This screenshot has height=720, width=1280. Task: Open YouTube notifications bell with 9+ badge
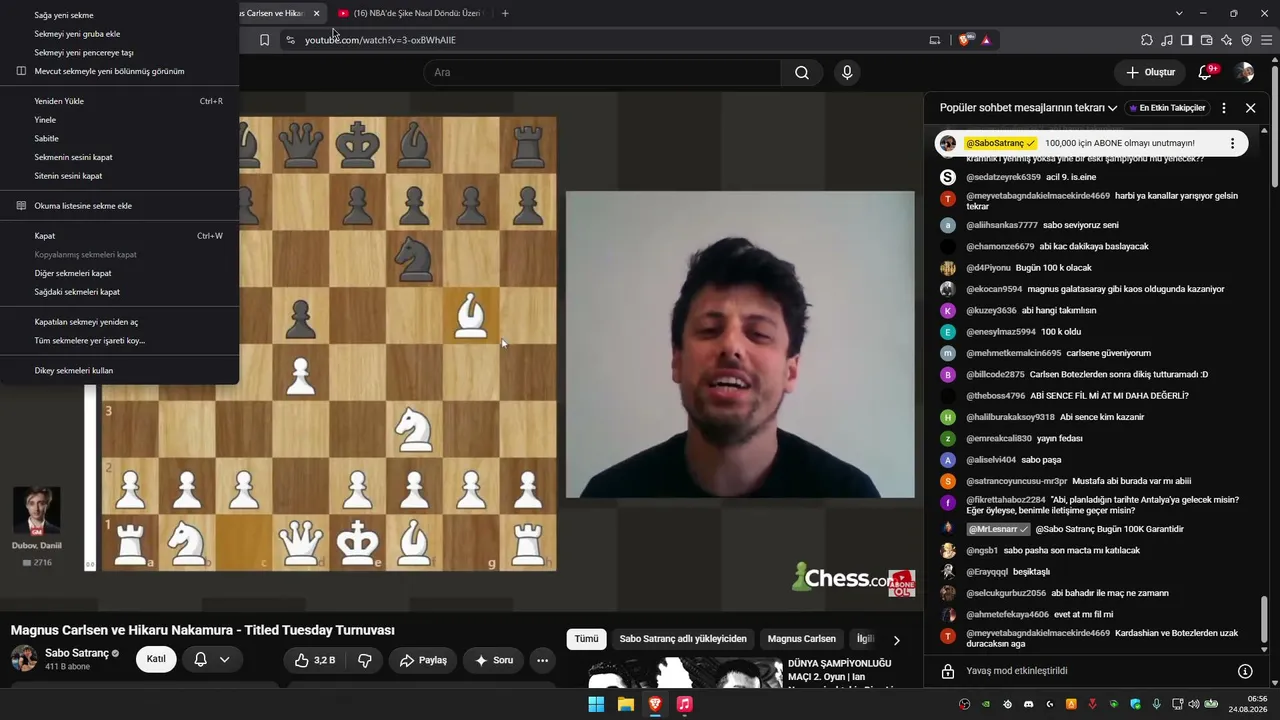tap(1206, 72)
